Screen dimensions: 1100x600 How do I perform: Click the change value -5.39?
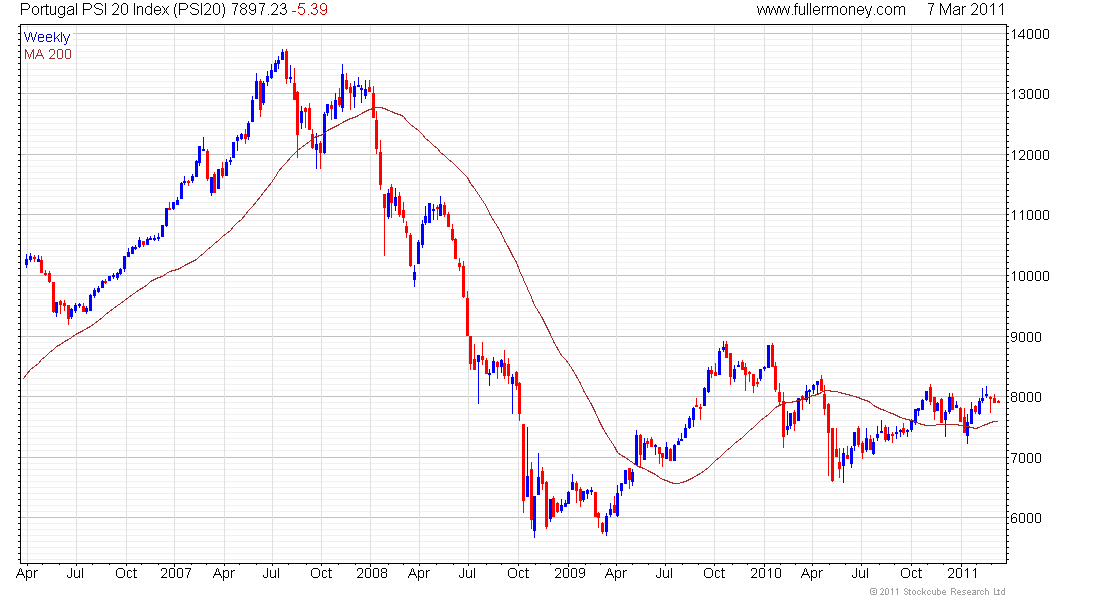click(x=309, y=10)
